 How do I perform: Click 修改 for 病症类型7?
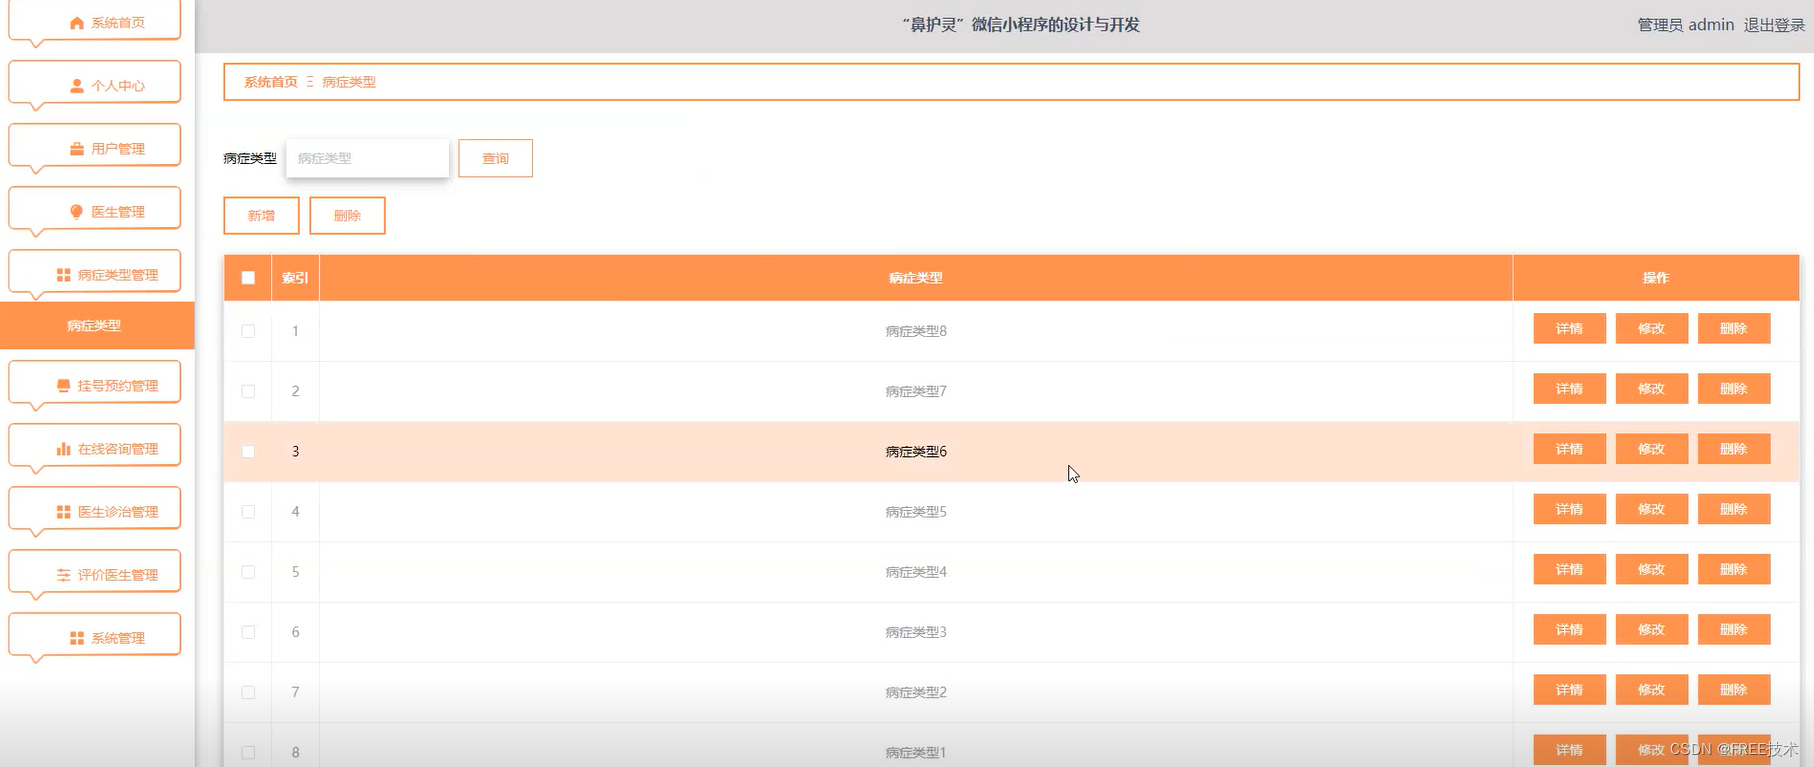click(1651, 389)
